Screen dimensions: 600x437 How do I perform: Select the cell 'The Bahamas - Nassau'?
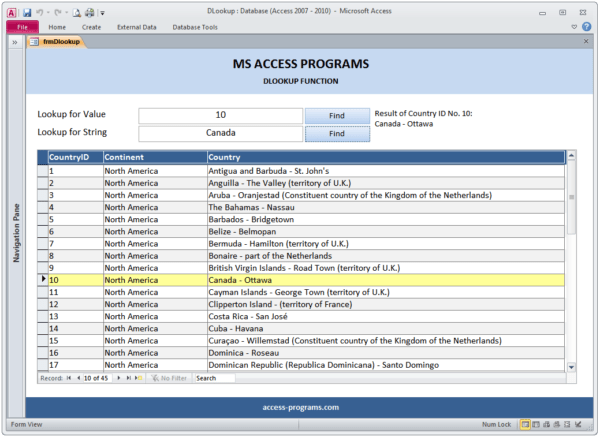click(x=386, y=207)
